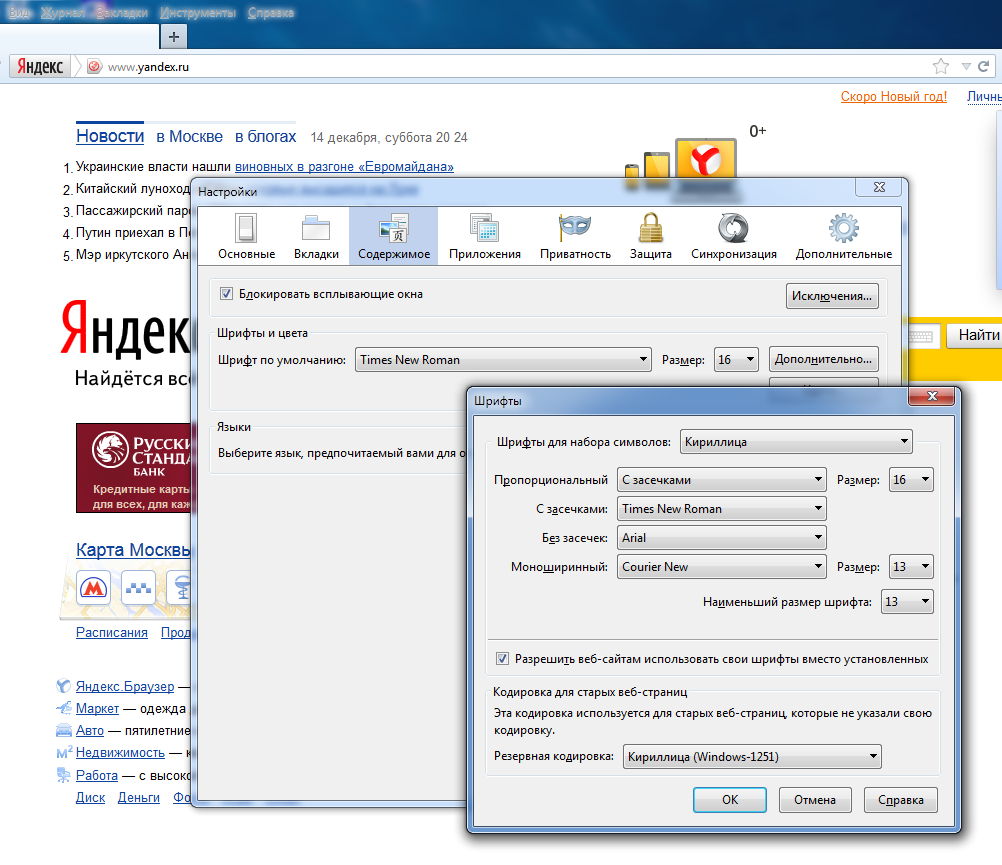Open the С засечками font dropdown
The image size is (1002, 865).
click(721, 509)
